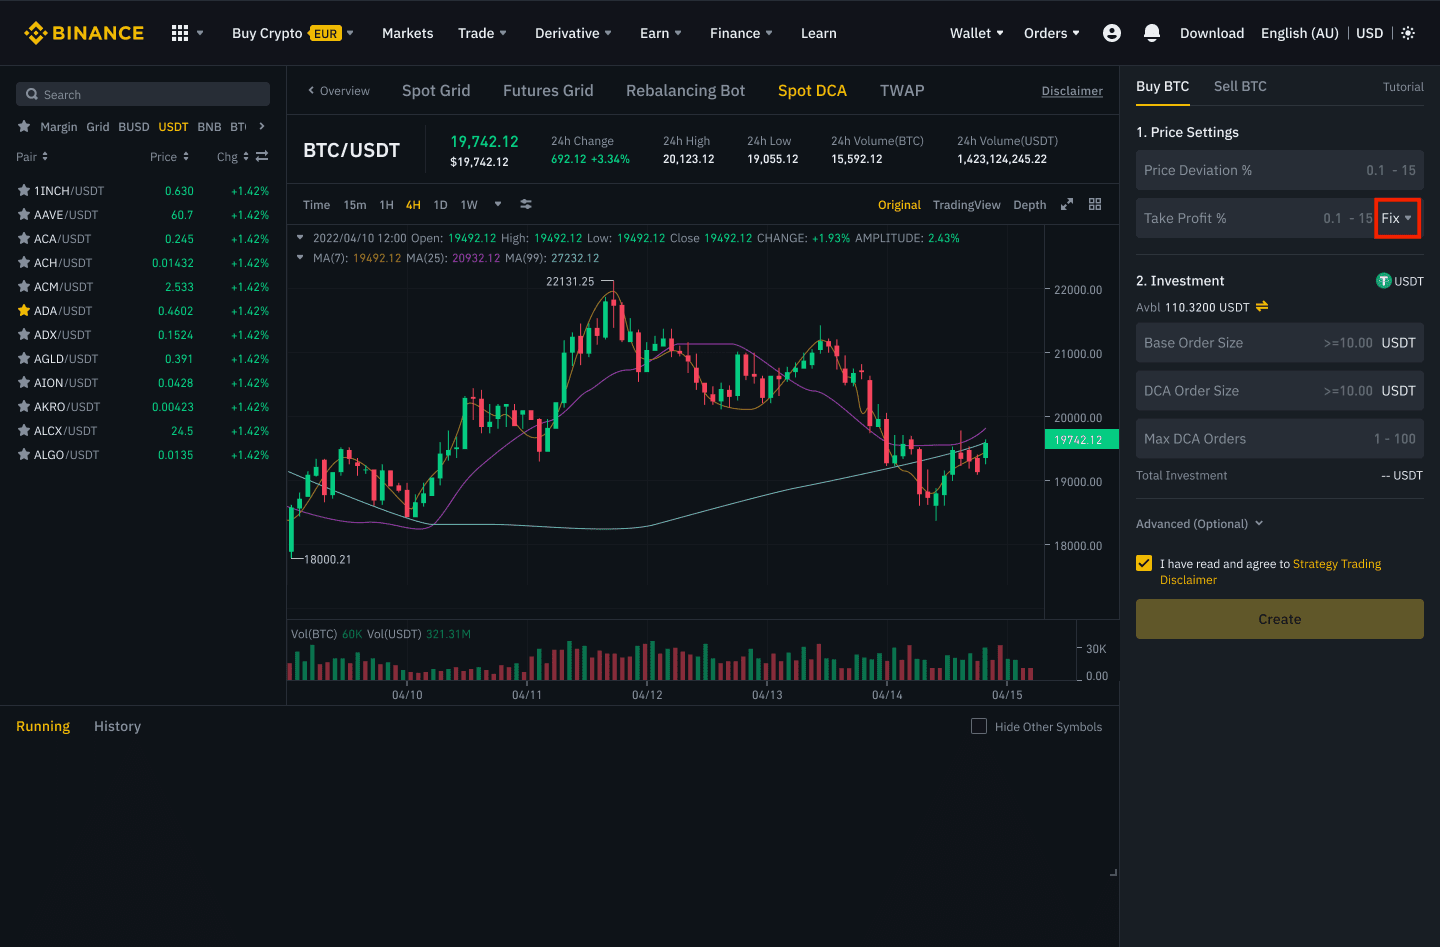Screen dimensions: 1440x947
Task: Switch chart to TradingView mode
Action: (x=966, y=204)
